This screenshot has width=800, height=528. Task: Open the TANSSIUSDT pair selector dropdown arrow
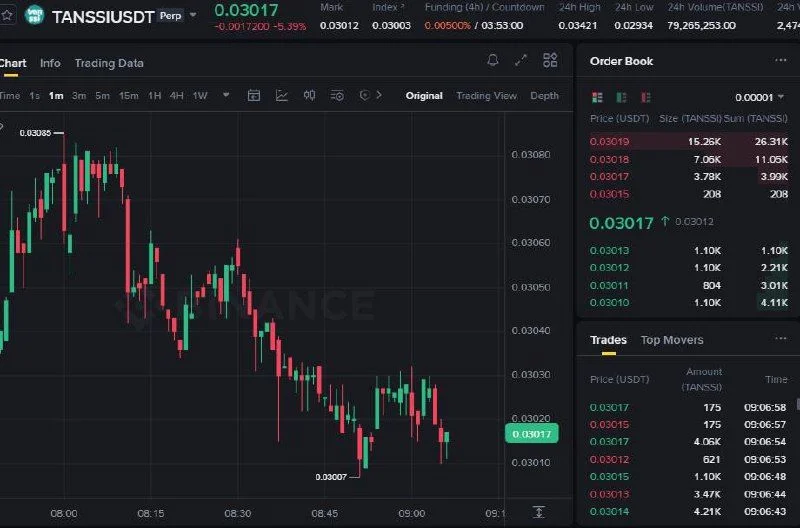coord(193,15)
